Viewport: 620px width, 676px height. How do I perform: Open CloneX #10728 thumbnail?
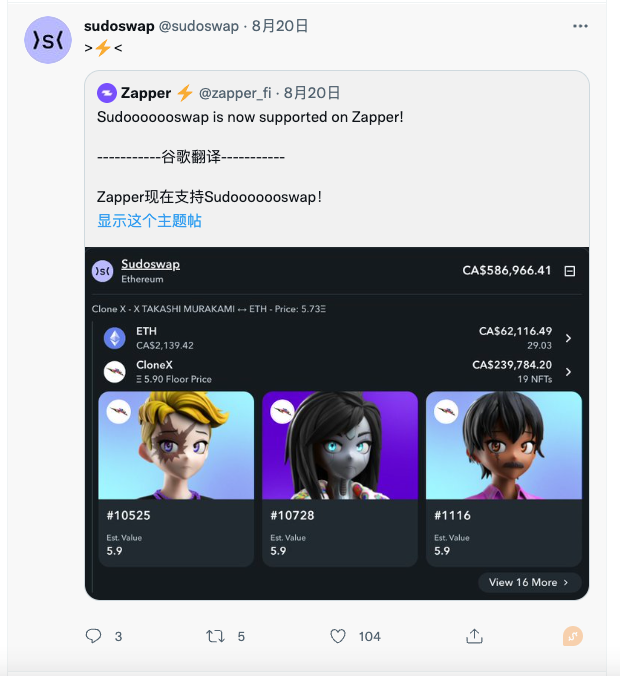coord(340,445)
